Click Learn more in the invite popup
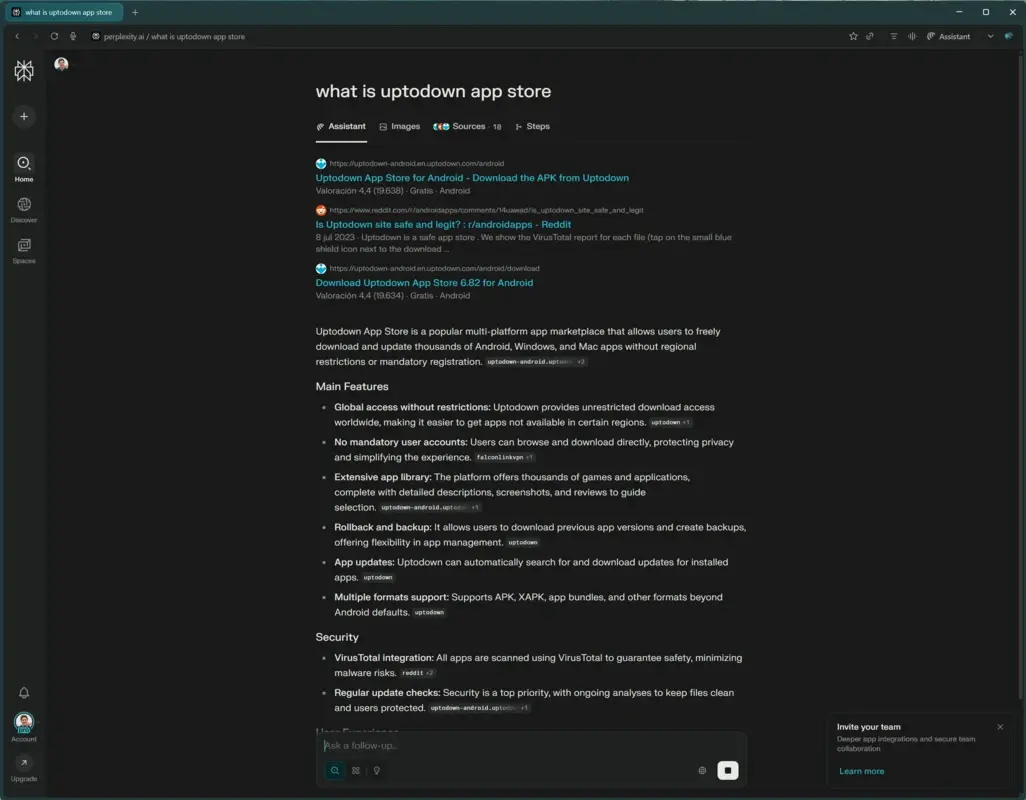The height and width of the screenshot is (800, 1026). (861, 770)
